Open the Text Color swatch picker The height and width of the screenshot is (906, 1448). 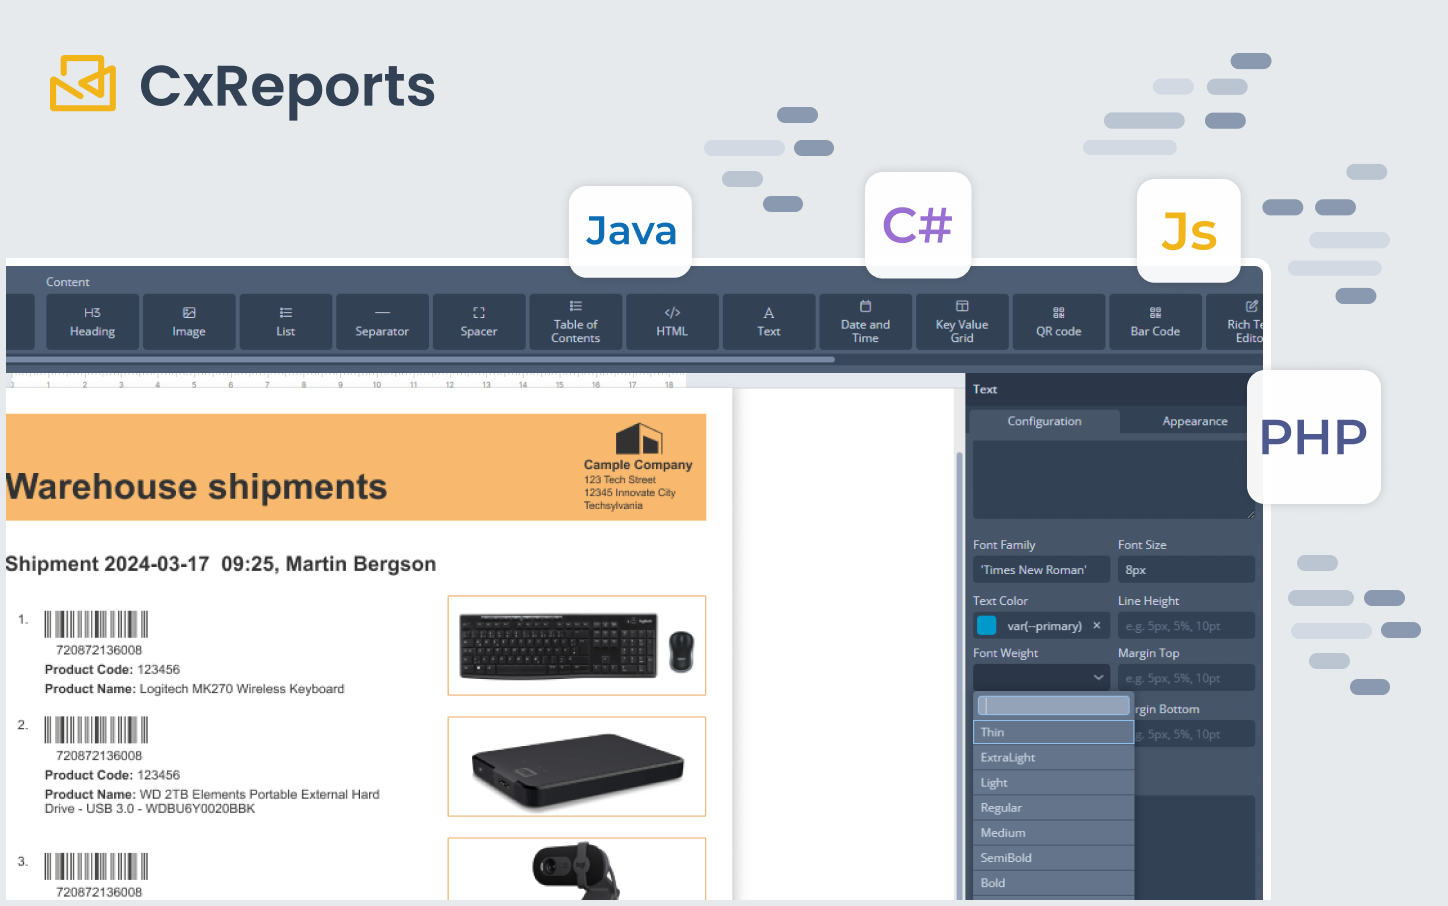point(987,625)
